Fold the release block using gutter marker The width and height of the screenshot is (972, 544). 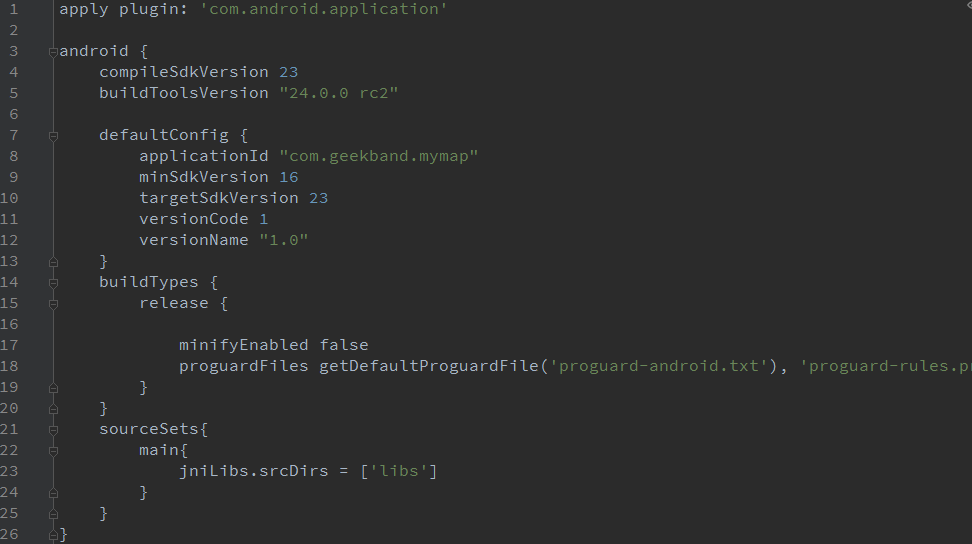click(x=53, y=304)
